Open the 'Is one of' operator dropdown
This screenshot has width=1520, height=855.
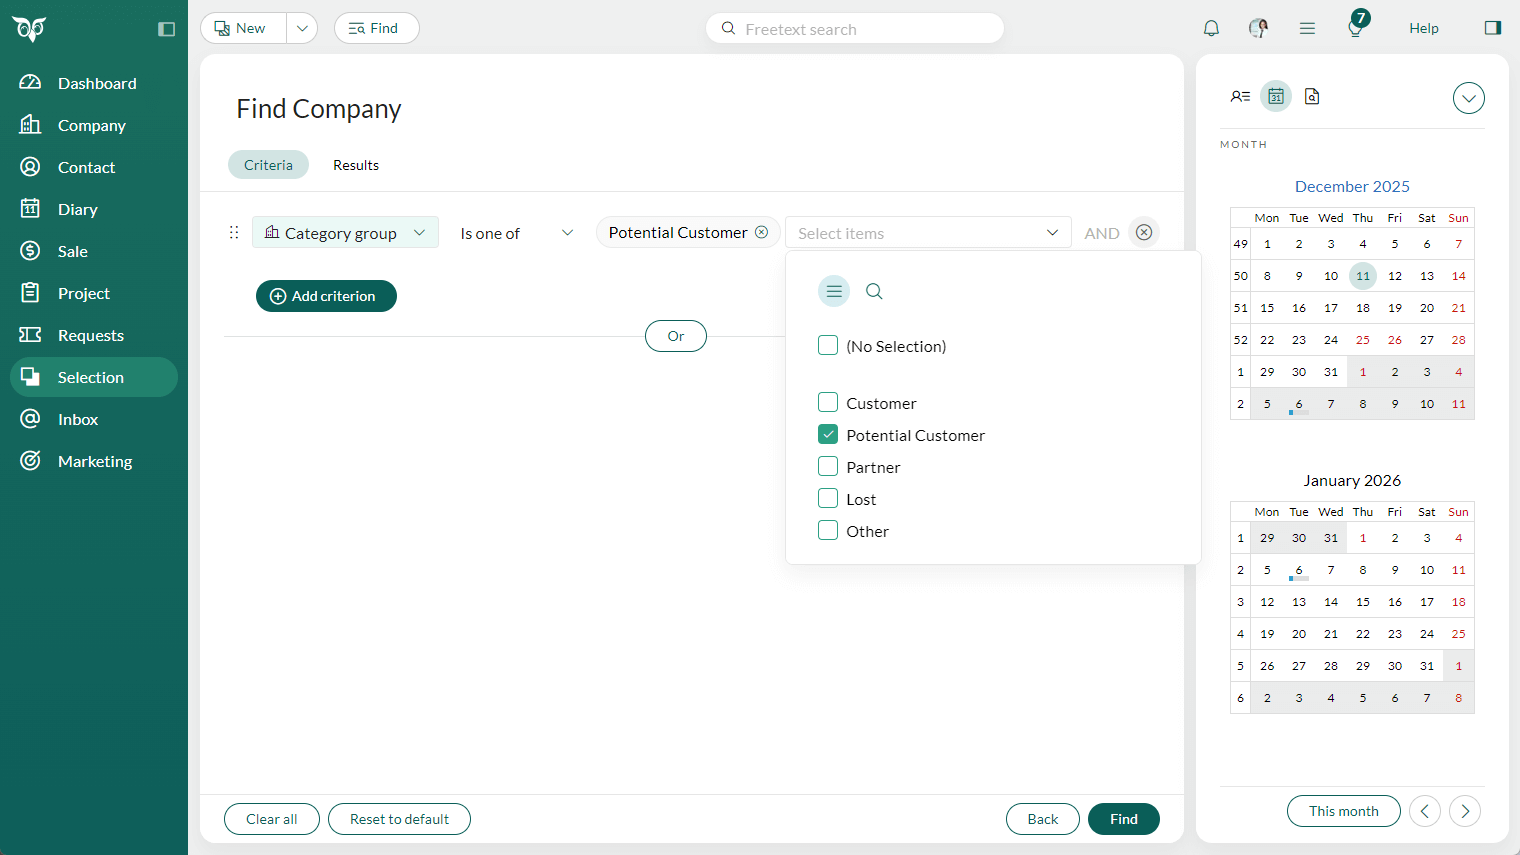click(x=516, y=232)
